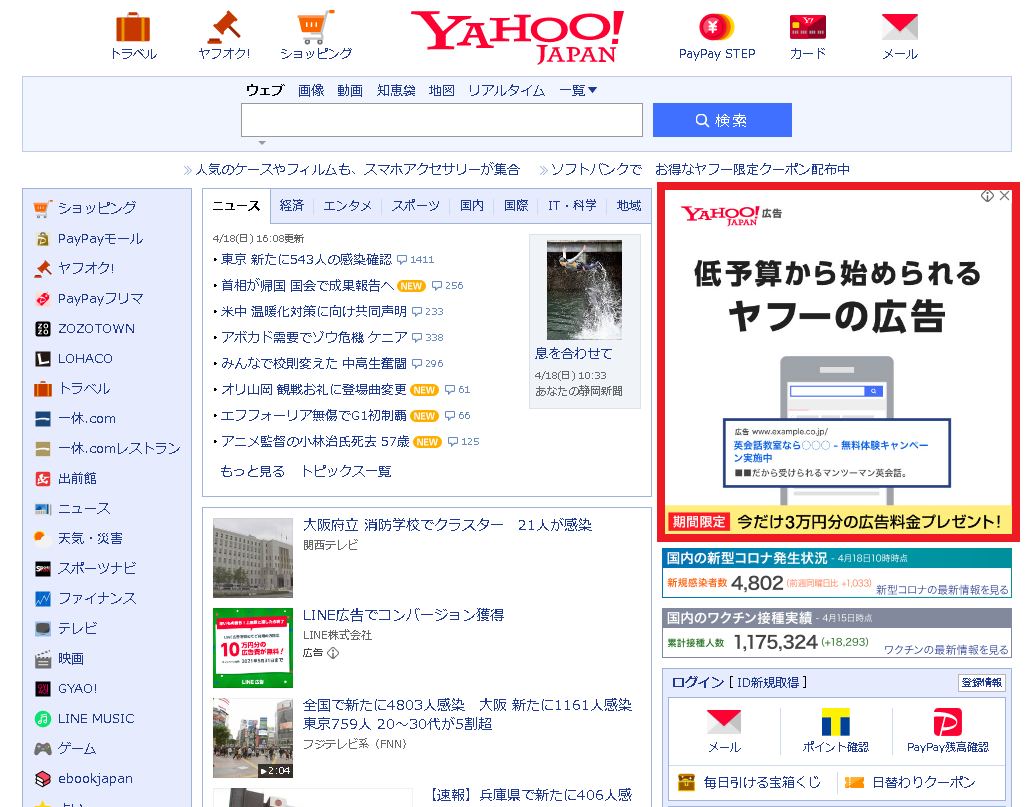1036x807 pixels.
Task: Click the ファイナンス chart icon
Action: [42, 599]
